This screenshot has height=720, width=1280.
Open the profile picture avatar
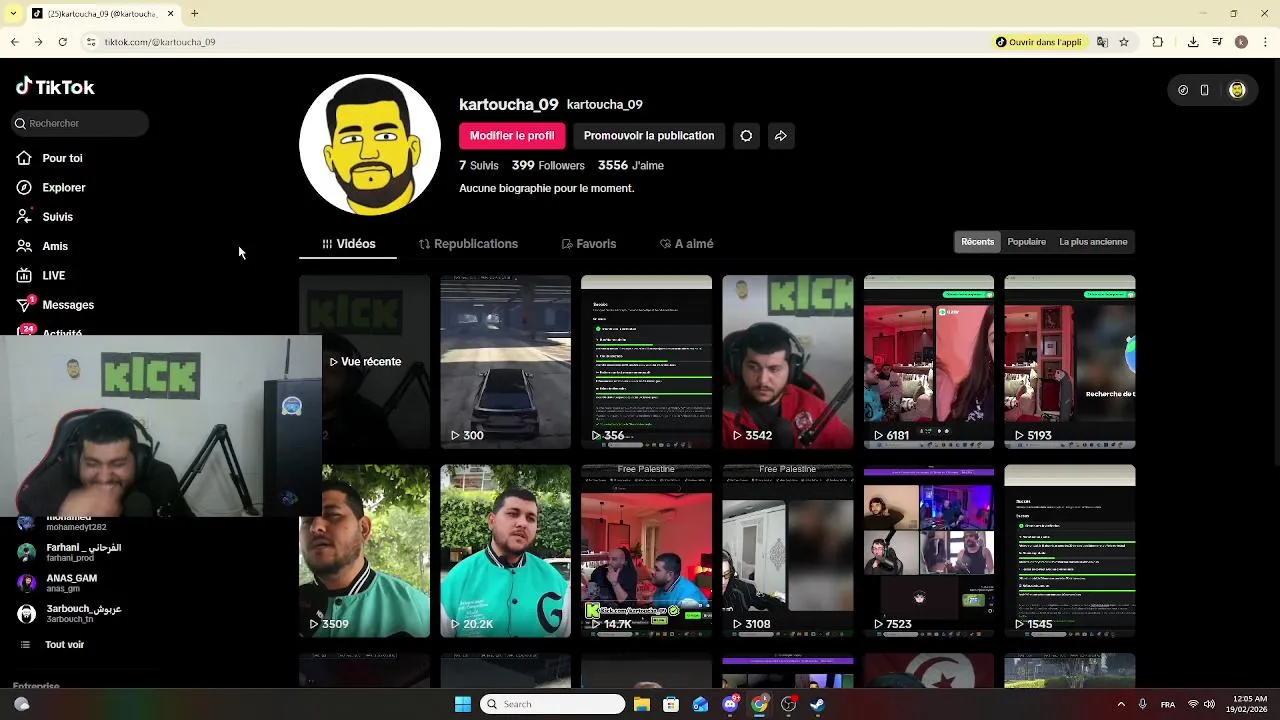(370, 144)
